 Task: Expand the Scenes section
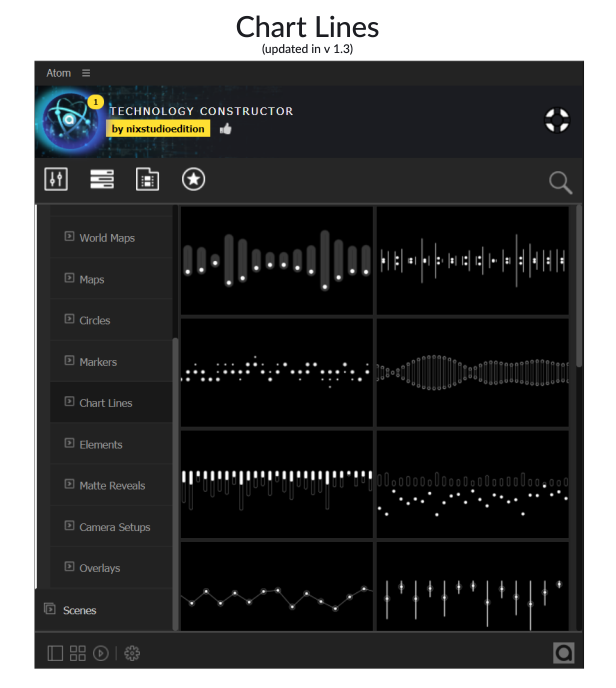(x=79, y=610)
